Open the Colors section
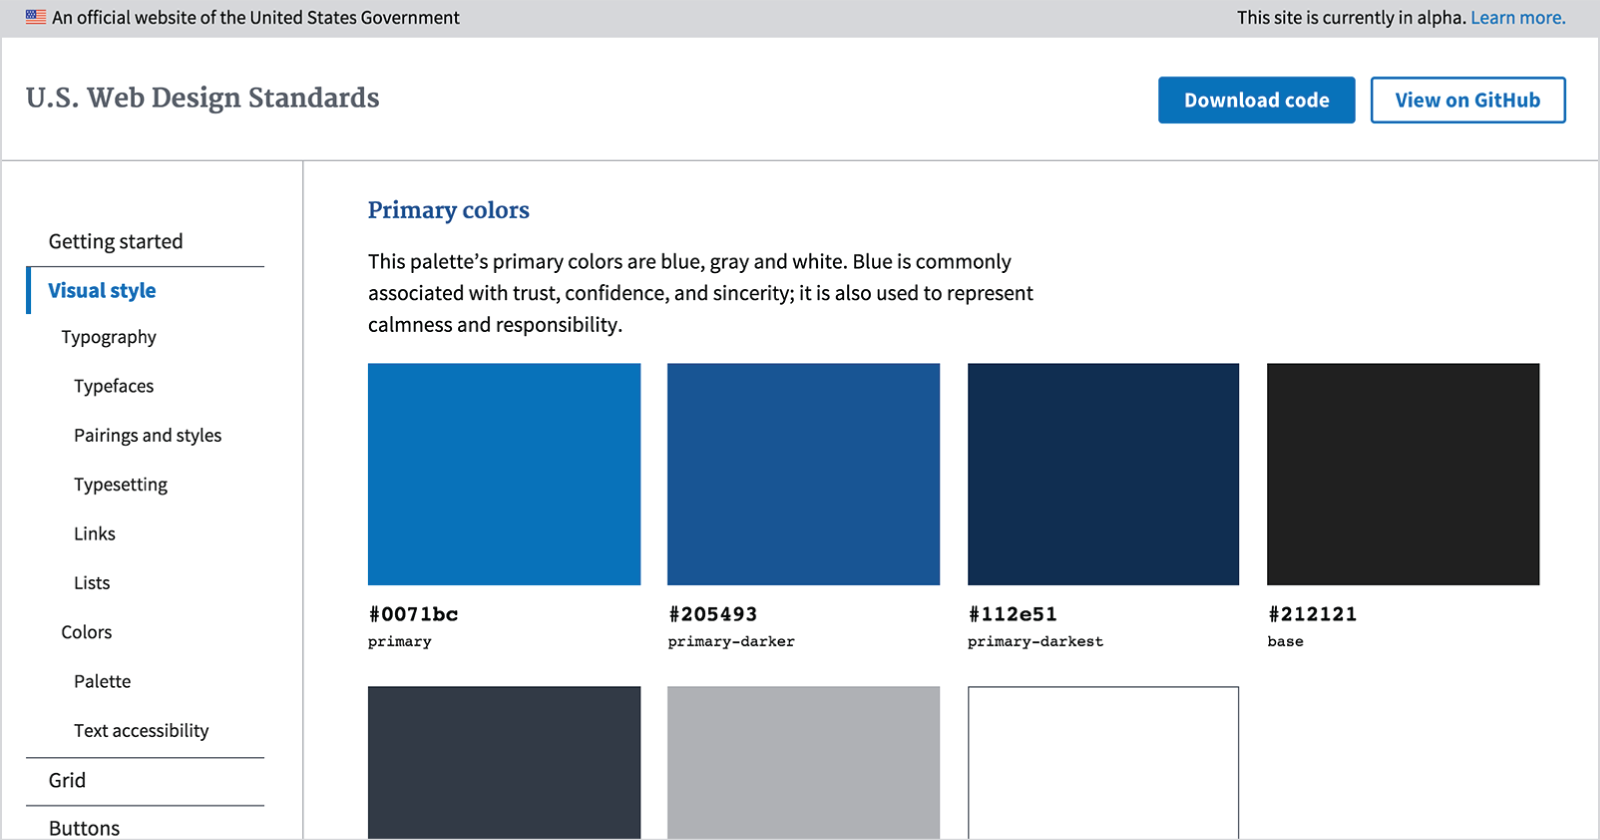The height and width of the screenshot is (840, 1600). [x=86, y=632]
